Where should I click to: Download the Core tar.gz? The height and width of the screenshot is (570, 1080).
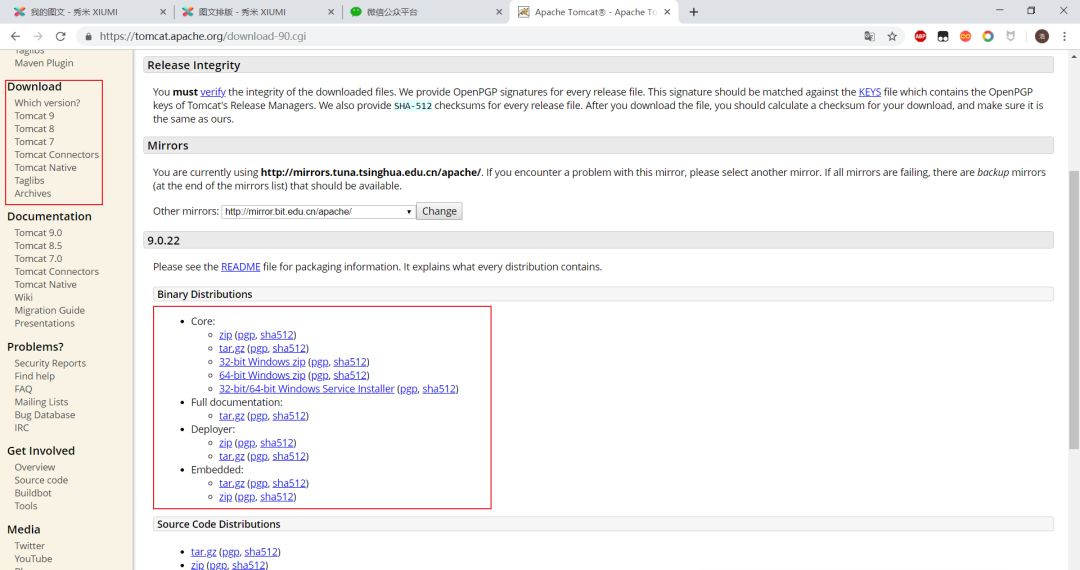pyautogui.click(x=231, y=348)
